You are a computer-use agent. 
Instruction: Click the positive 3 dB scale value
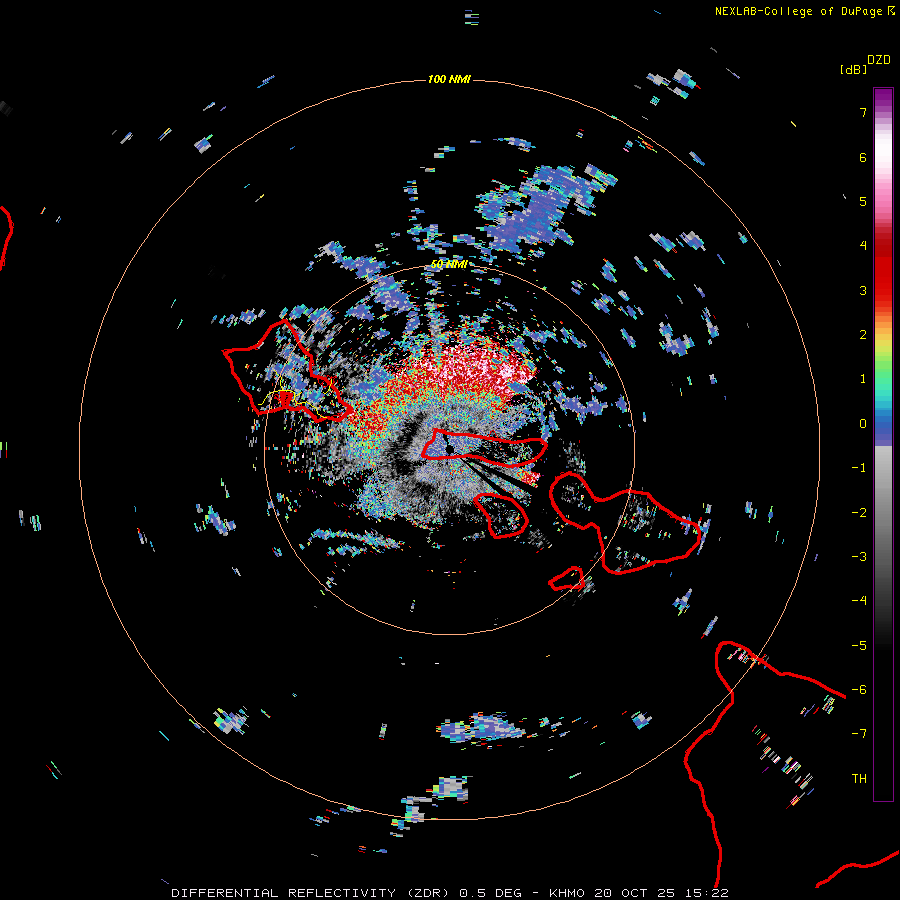863,290
